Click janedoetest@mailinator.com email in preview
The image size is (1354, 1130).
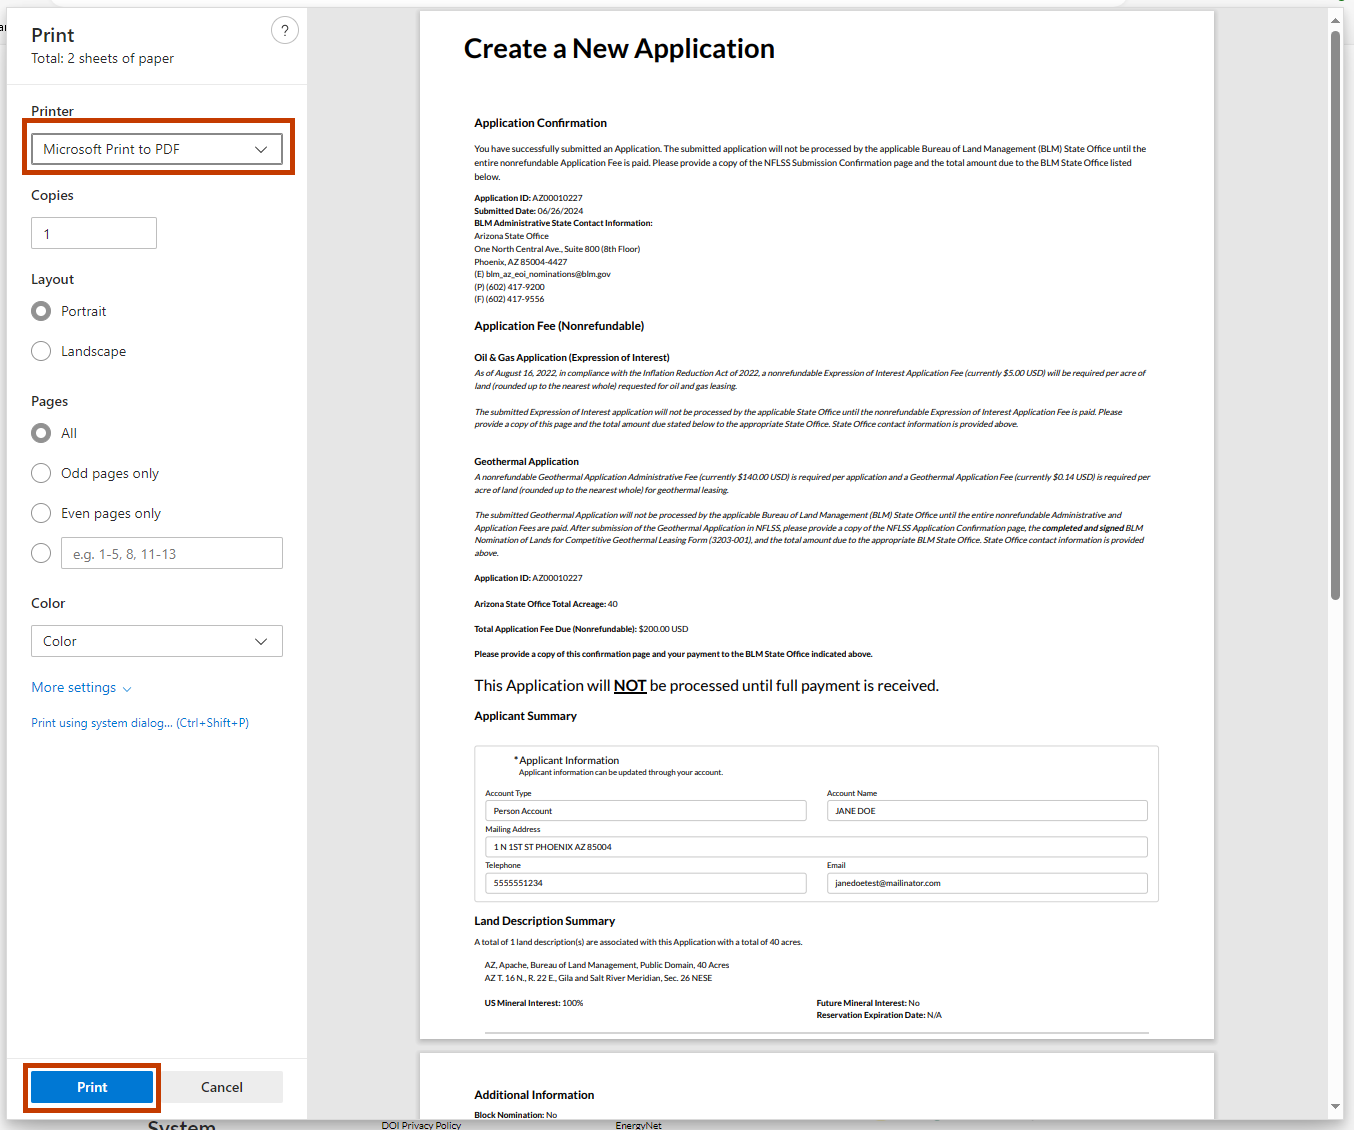987,883
